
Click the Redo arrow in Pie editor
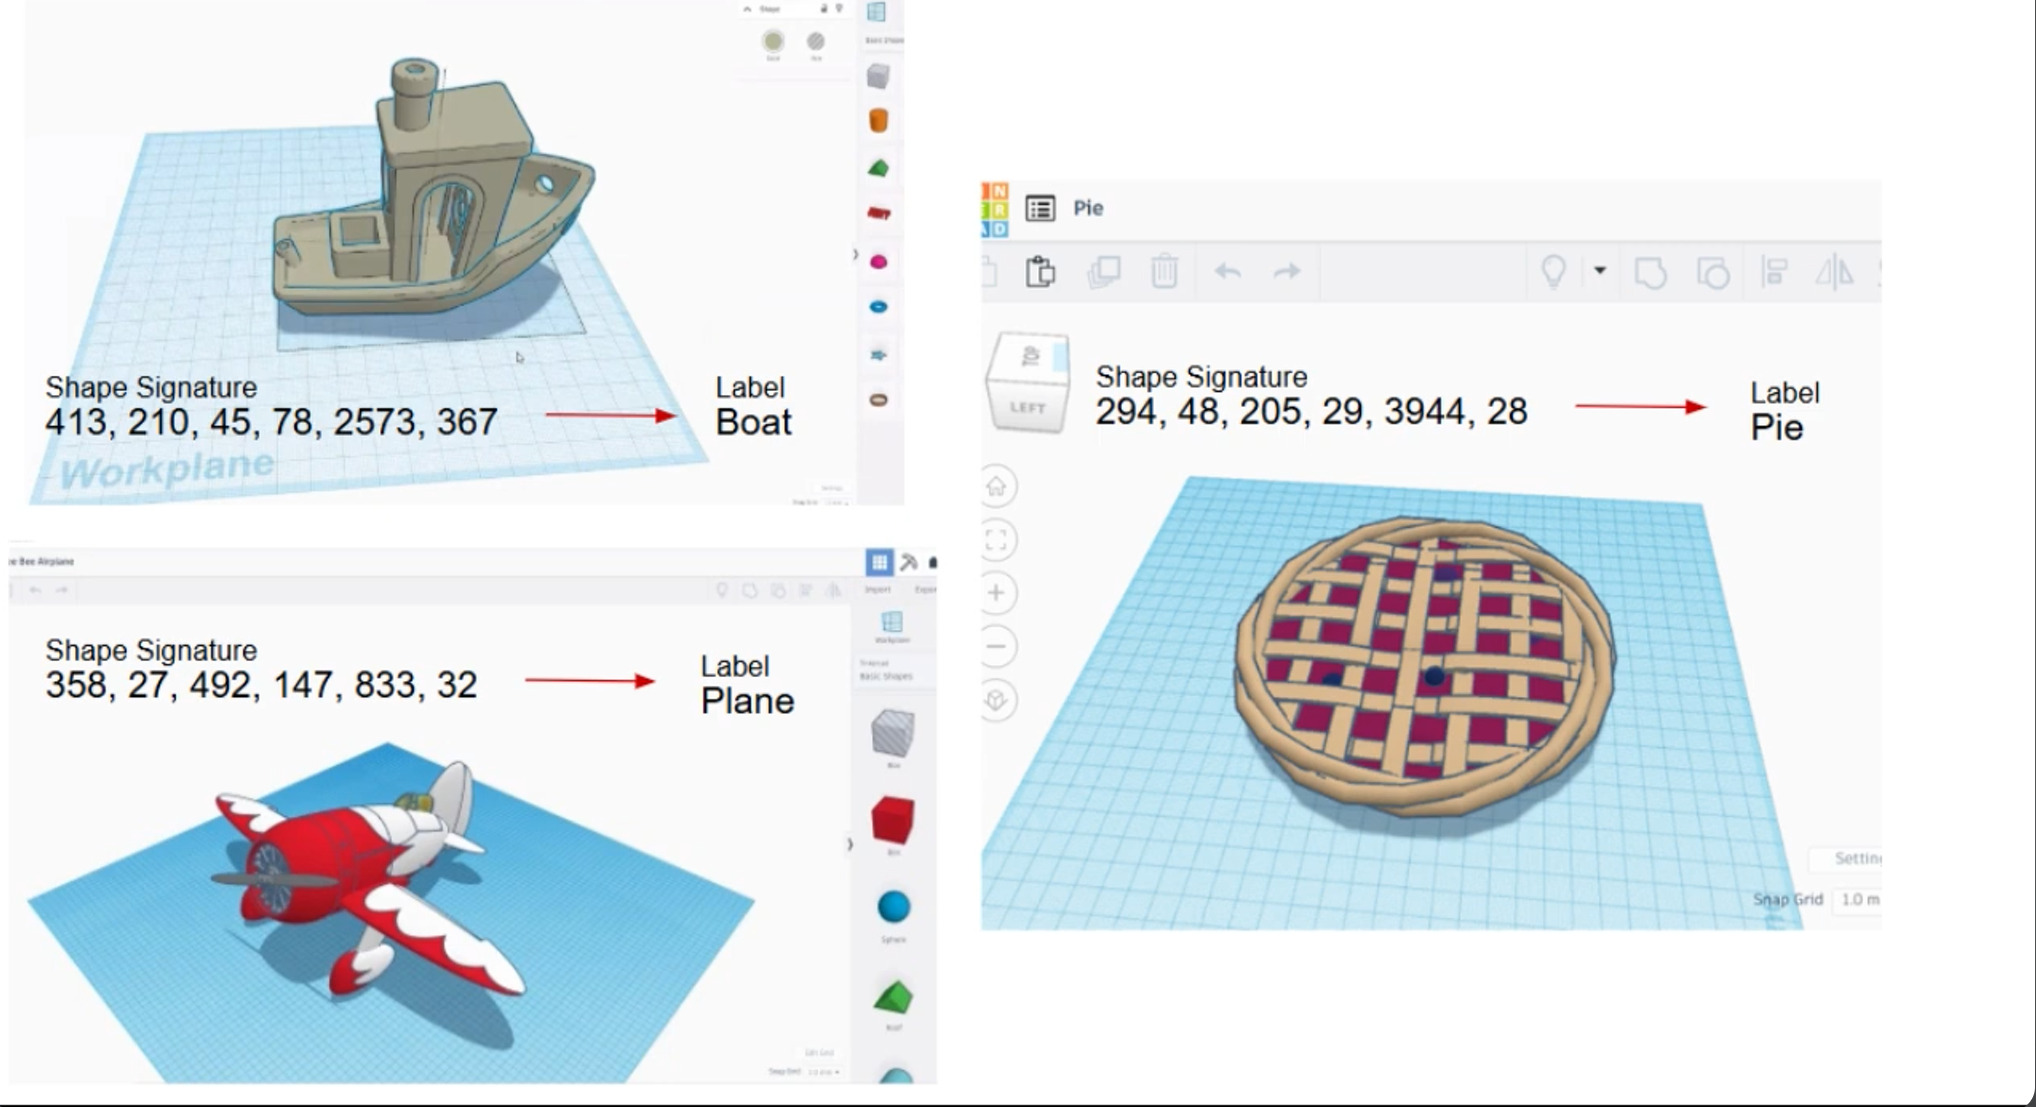click(1287, 271)
